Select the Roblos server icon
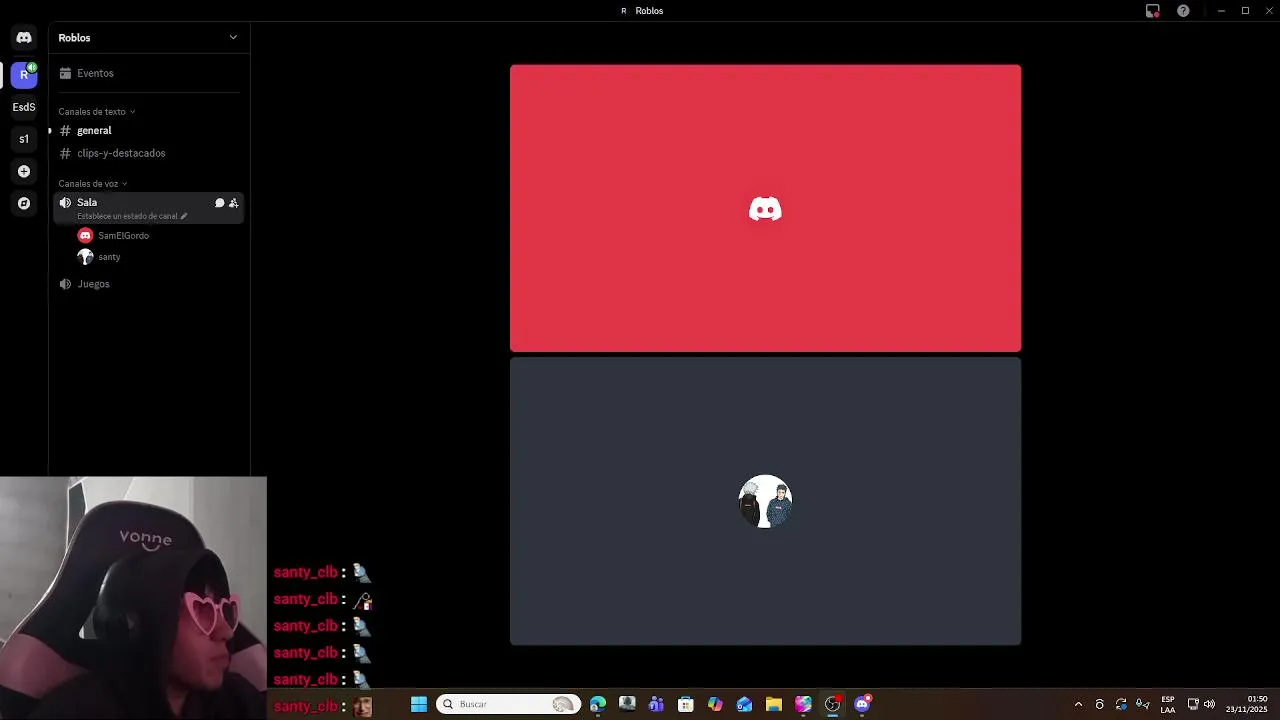The image size is (1280, 720). (x=24, y=75)
